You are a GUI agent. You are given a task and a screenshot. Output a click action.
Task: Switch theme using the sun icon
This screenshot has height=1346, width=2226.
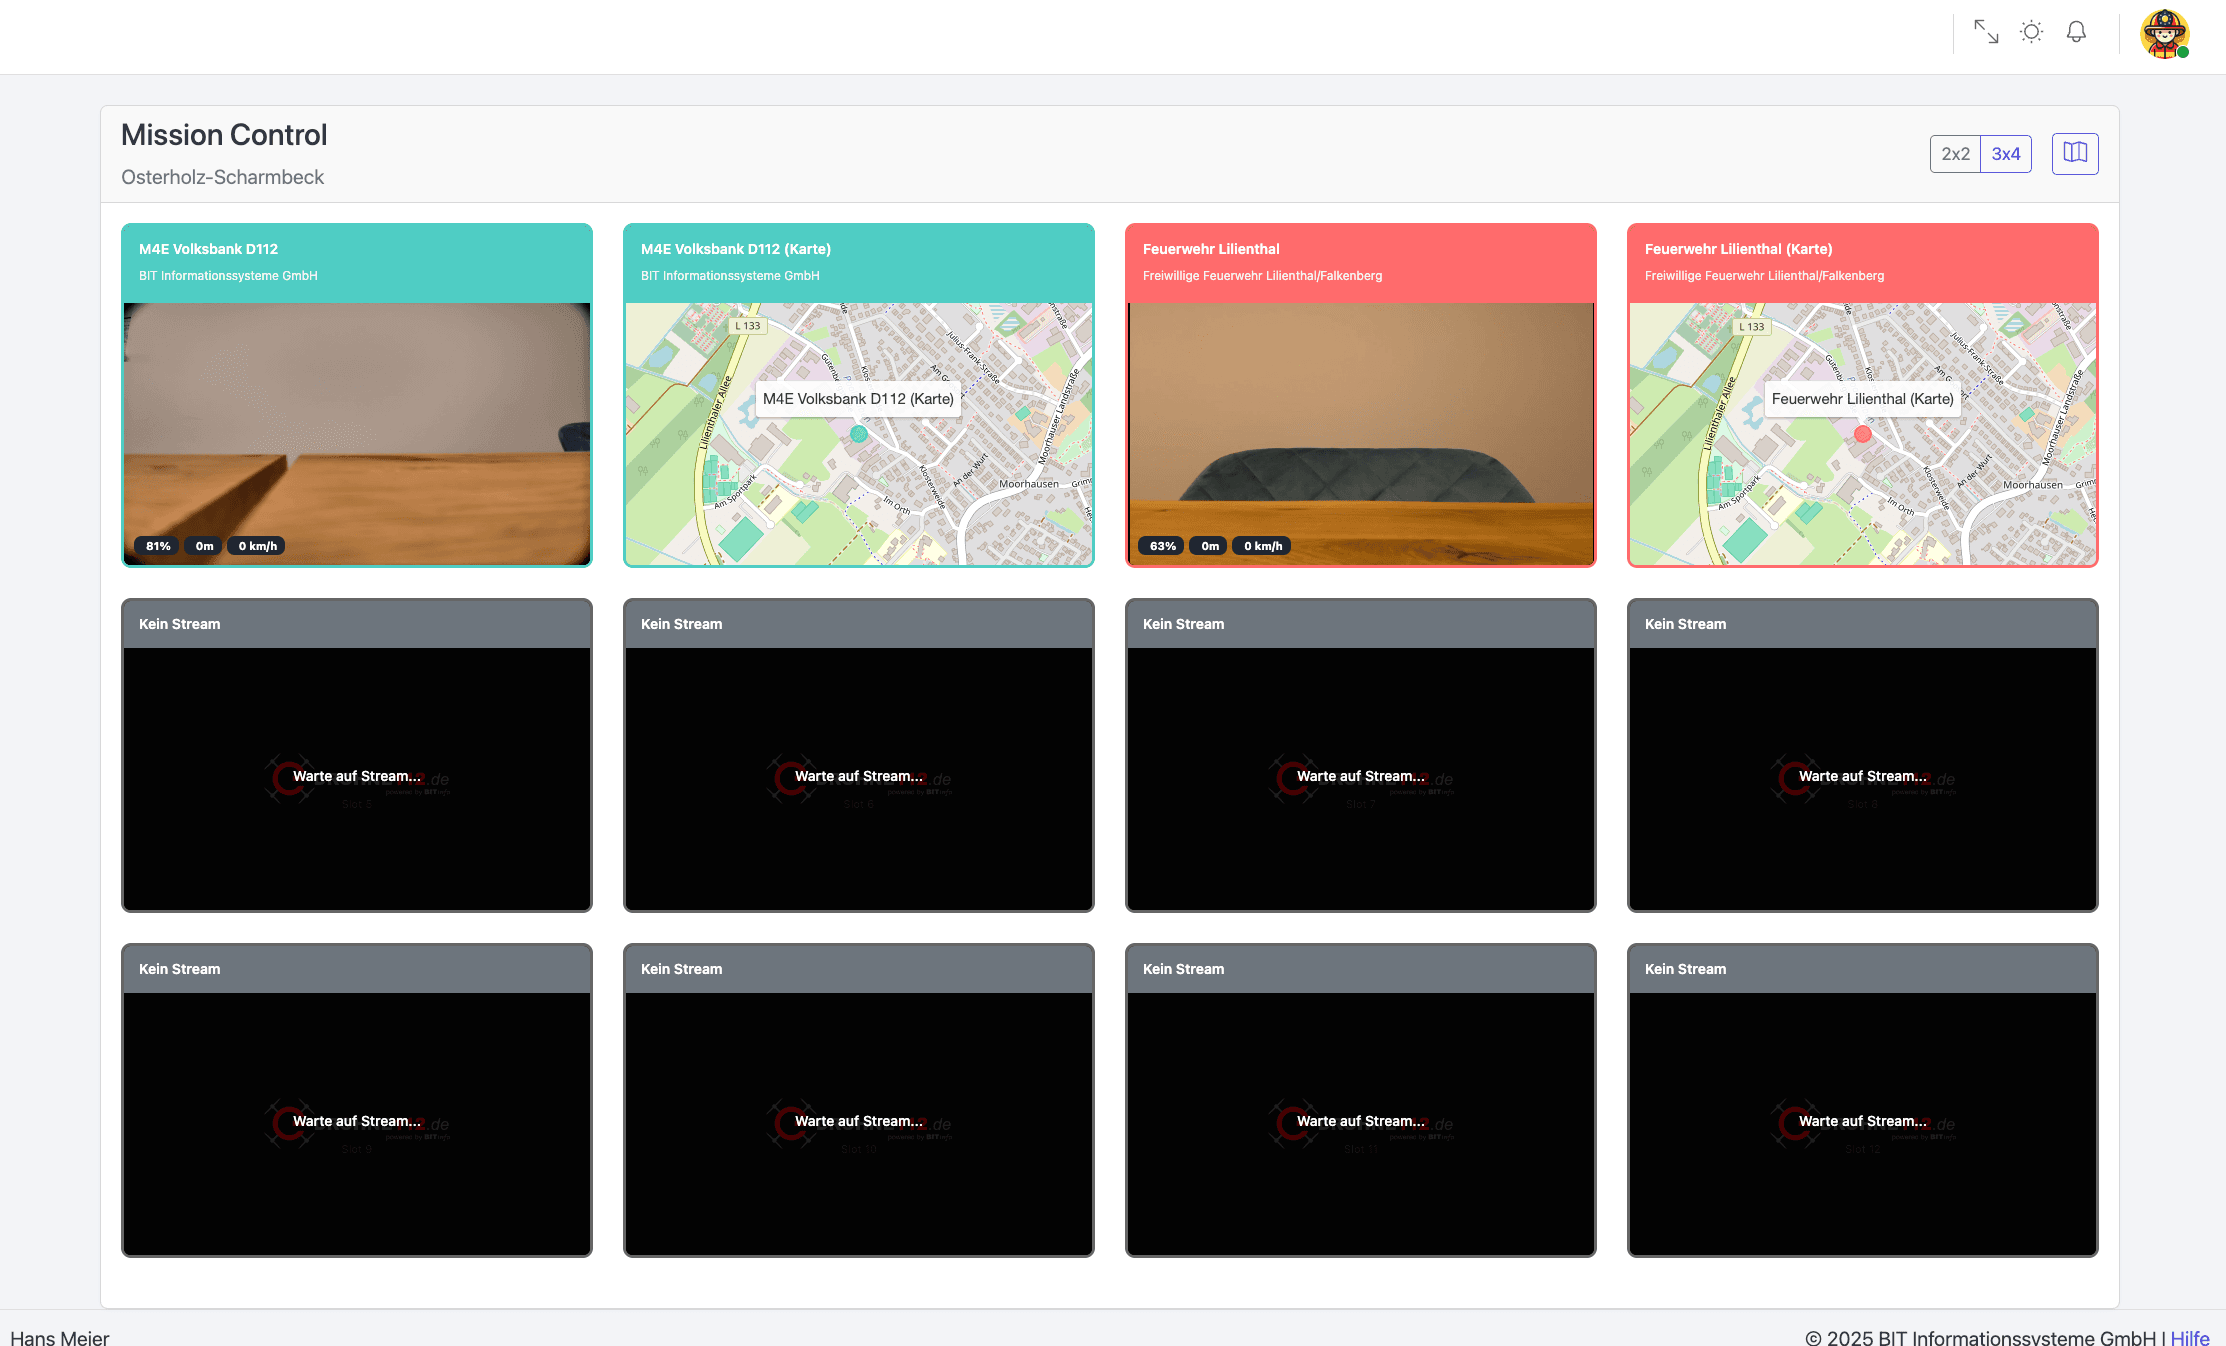pyautogui.click(x=2031, y=32)
